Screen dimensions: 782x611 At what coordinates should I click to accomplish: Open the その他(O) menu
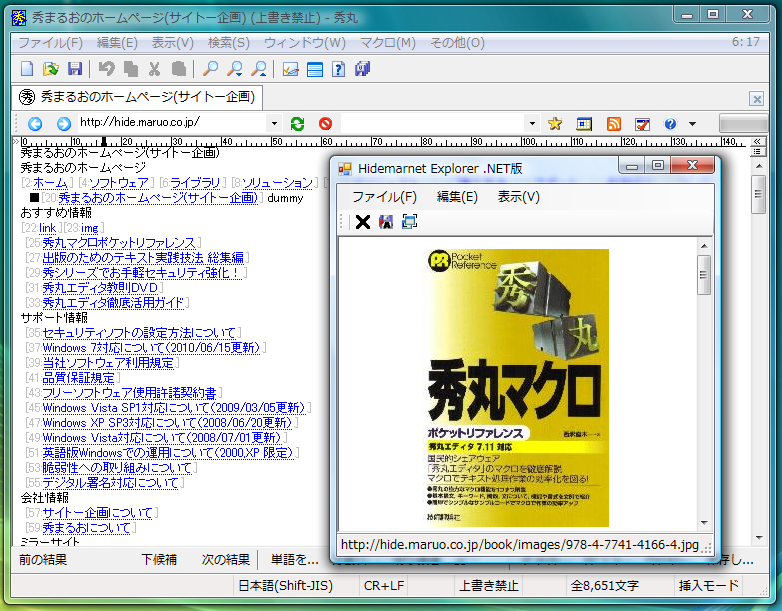point(457,43)
